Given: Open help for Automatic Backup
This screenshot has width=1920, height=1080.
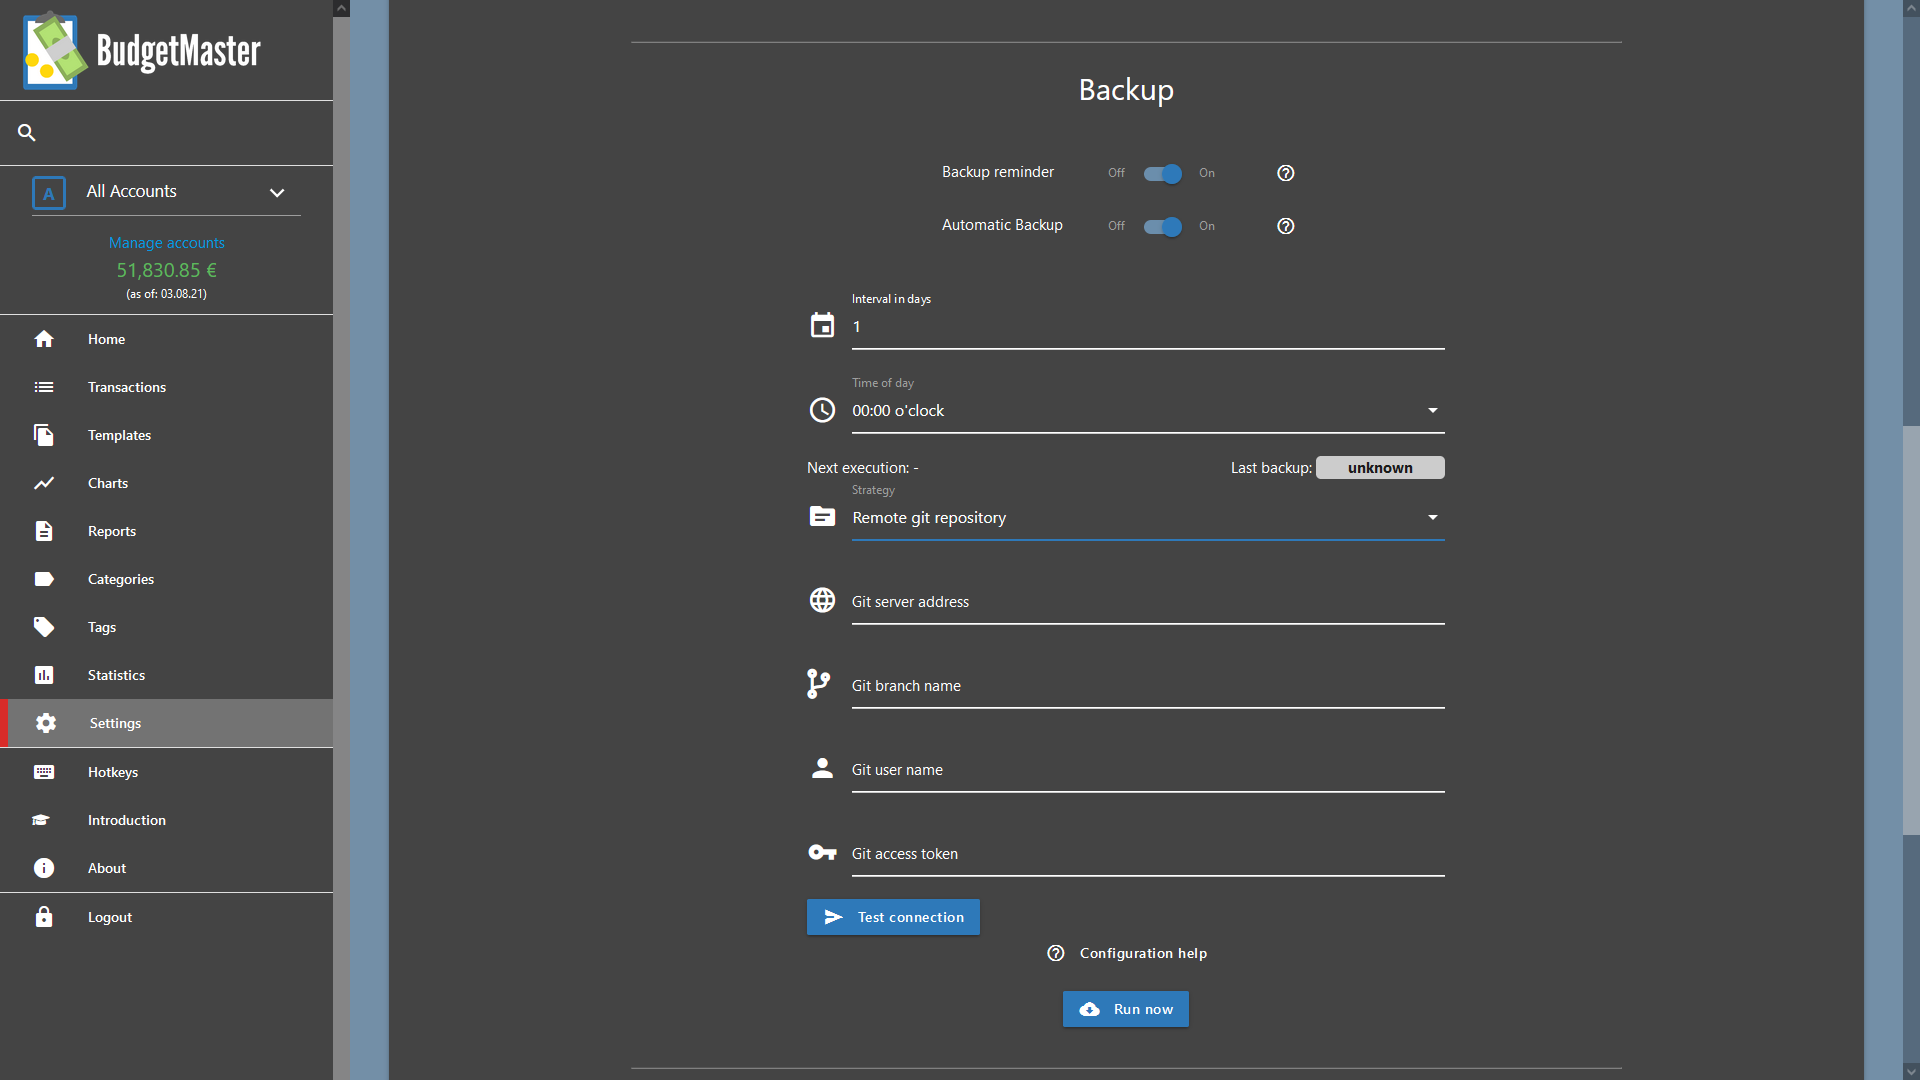Looking at the screenshot, I should 1286,226.
